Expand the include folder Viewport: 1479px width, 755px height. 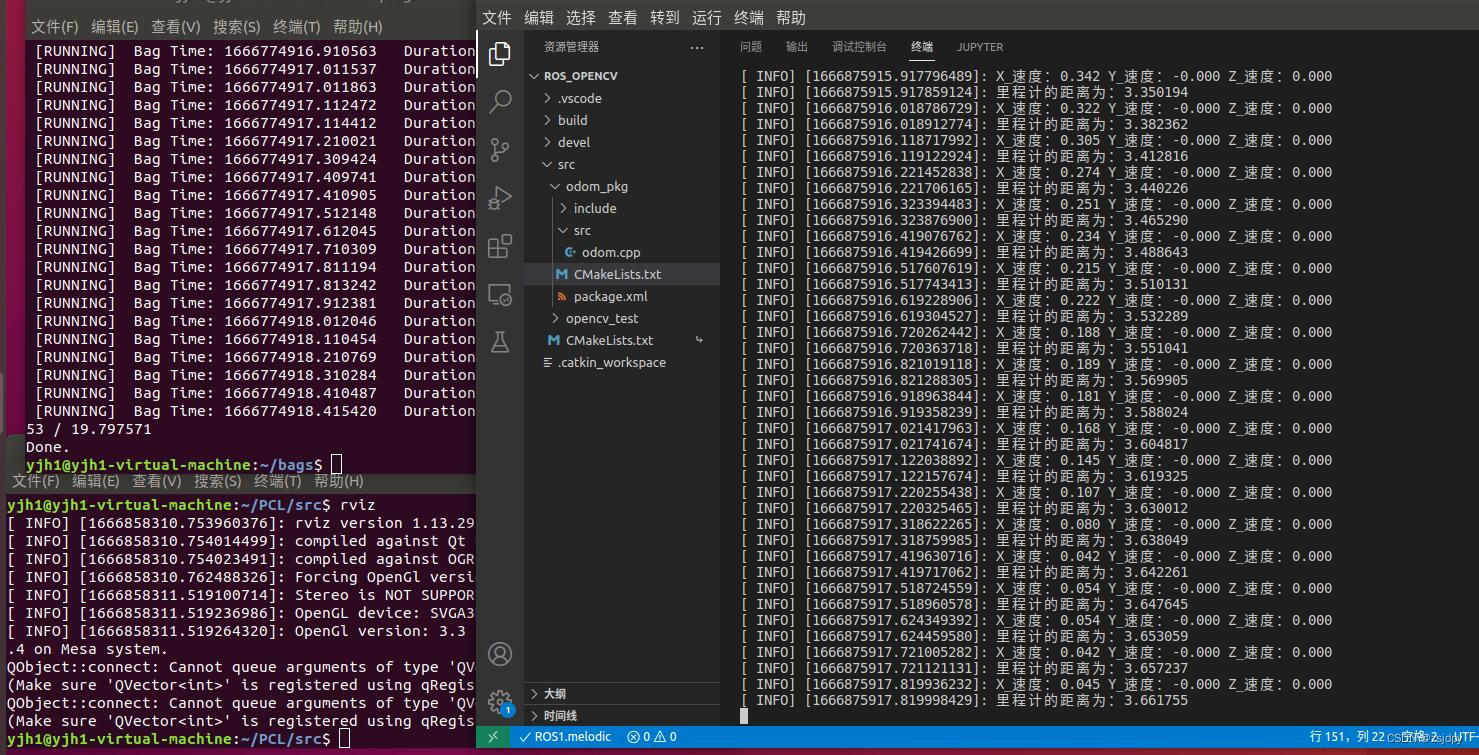(x=563, y=208)
